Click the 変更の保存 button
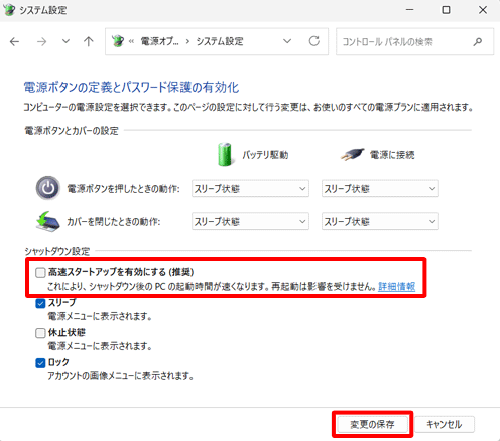The height and width of the screenshot is (441, 500). [x=373, y=424]
